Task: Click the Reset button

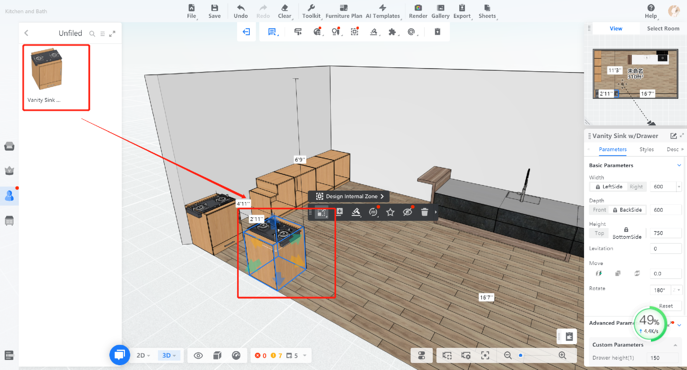Action: 666,306
